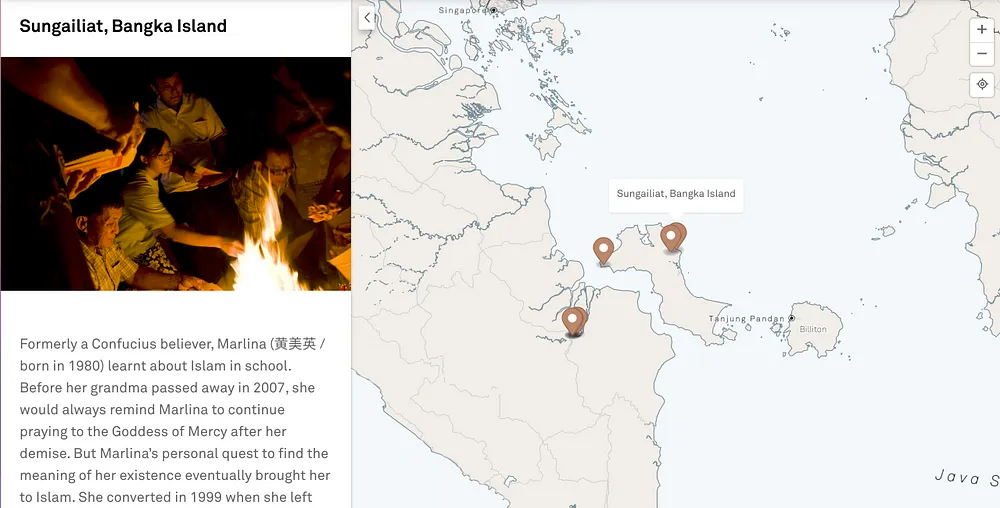Viewport: 1000px width, 508px height.
Task: Find my location with the geolocate button
Action: coord(982,84)
